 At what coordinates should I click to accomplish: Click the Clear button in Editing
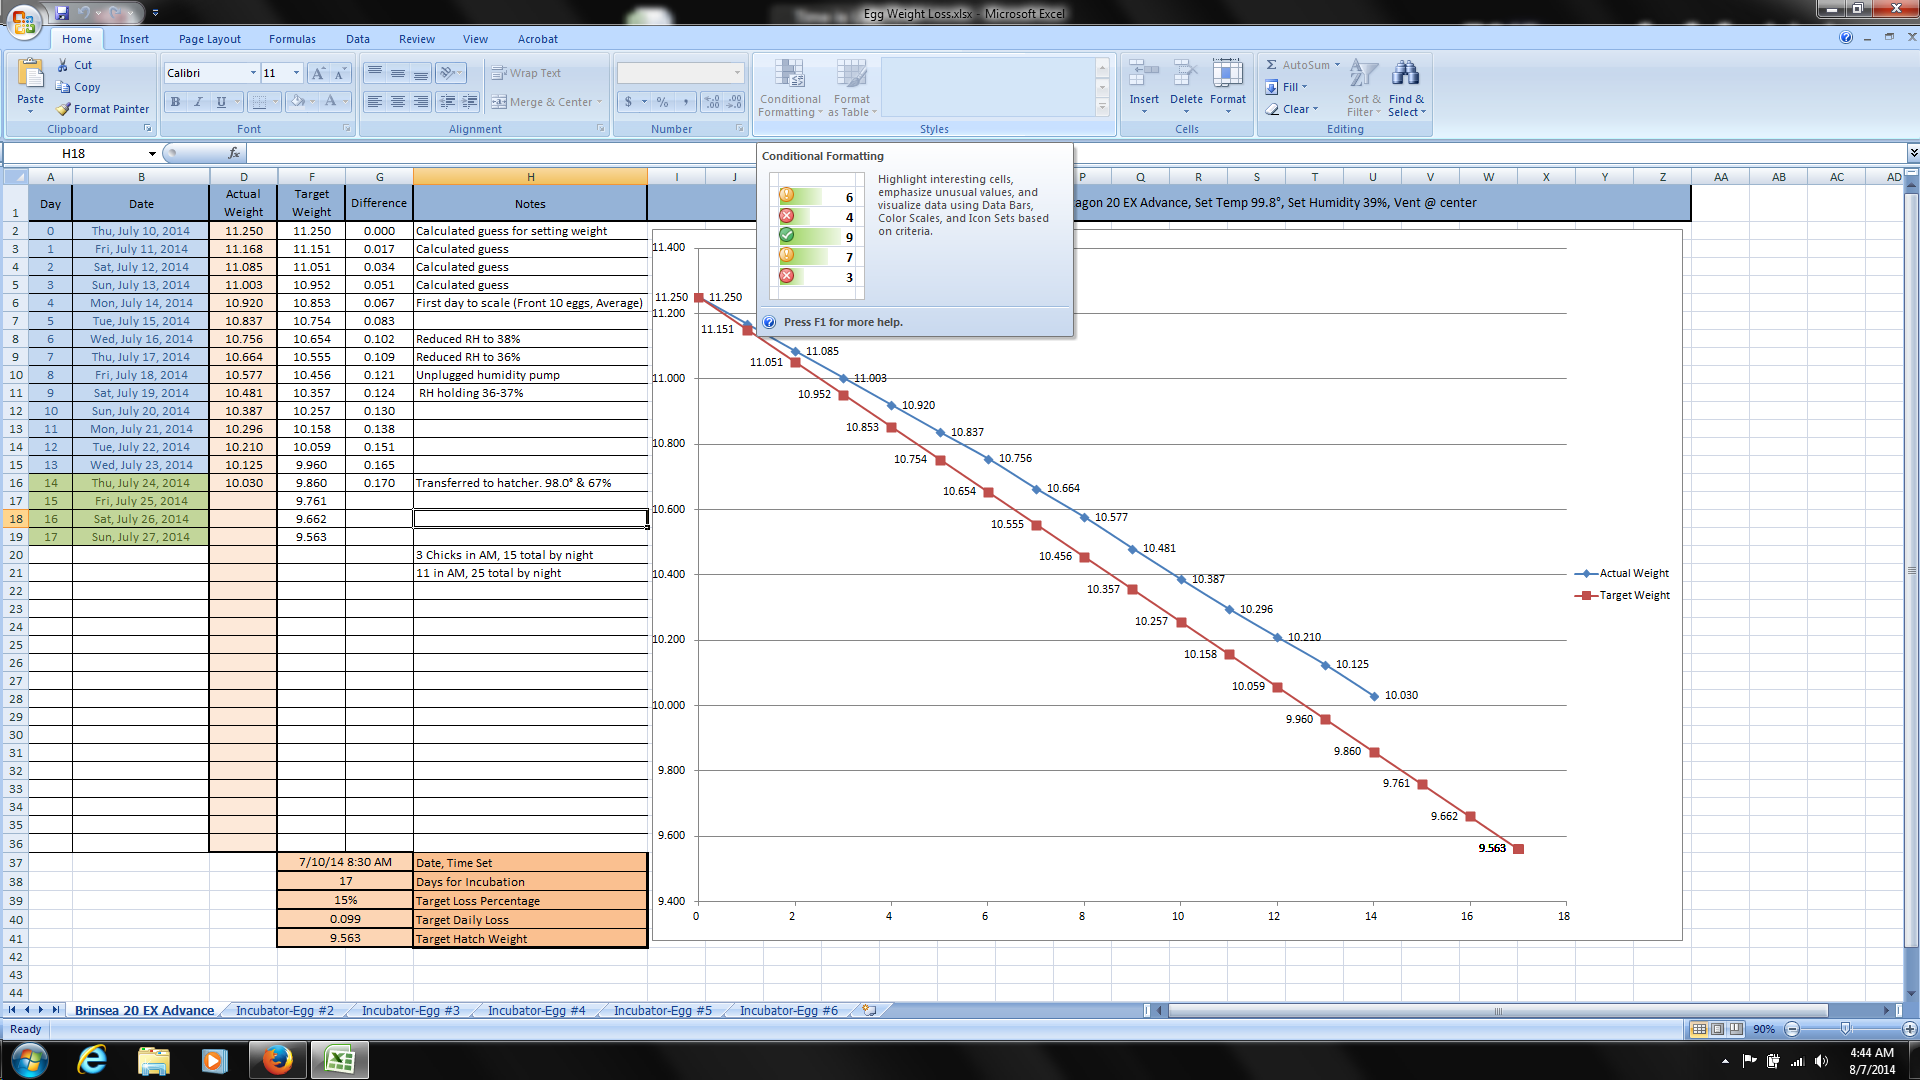pyautogui.click(x=1294, y=109)
